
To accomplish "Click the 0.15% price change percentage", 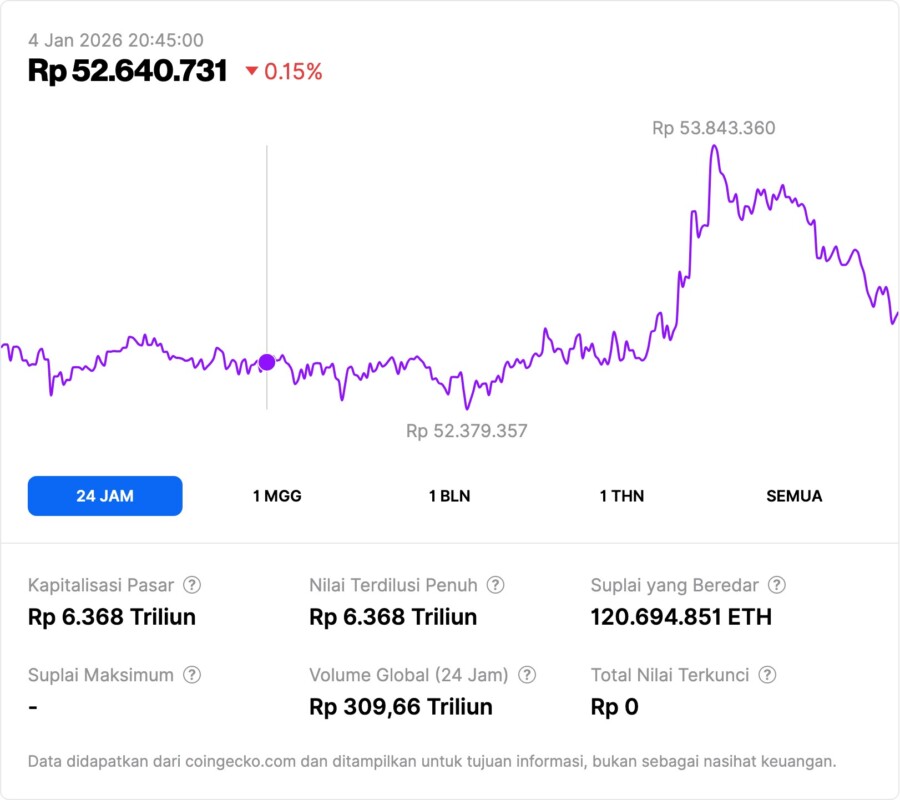I will pos(293,72).
